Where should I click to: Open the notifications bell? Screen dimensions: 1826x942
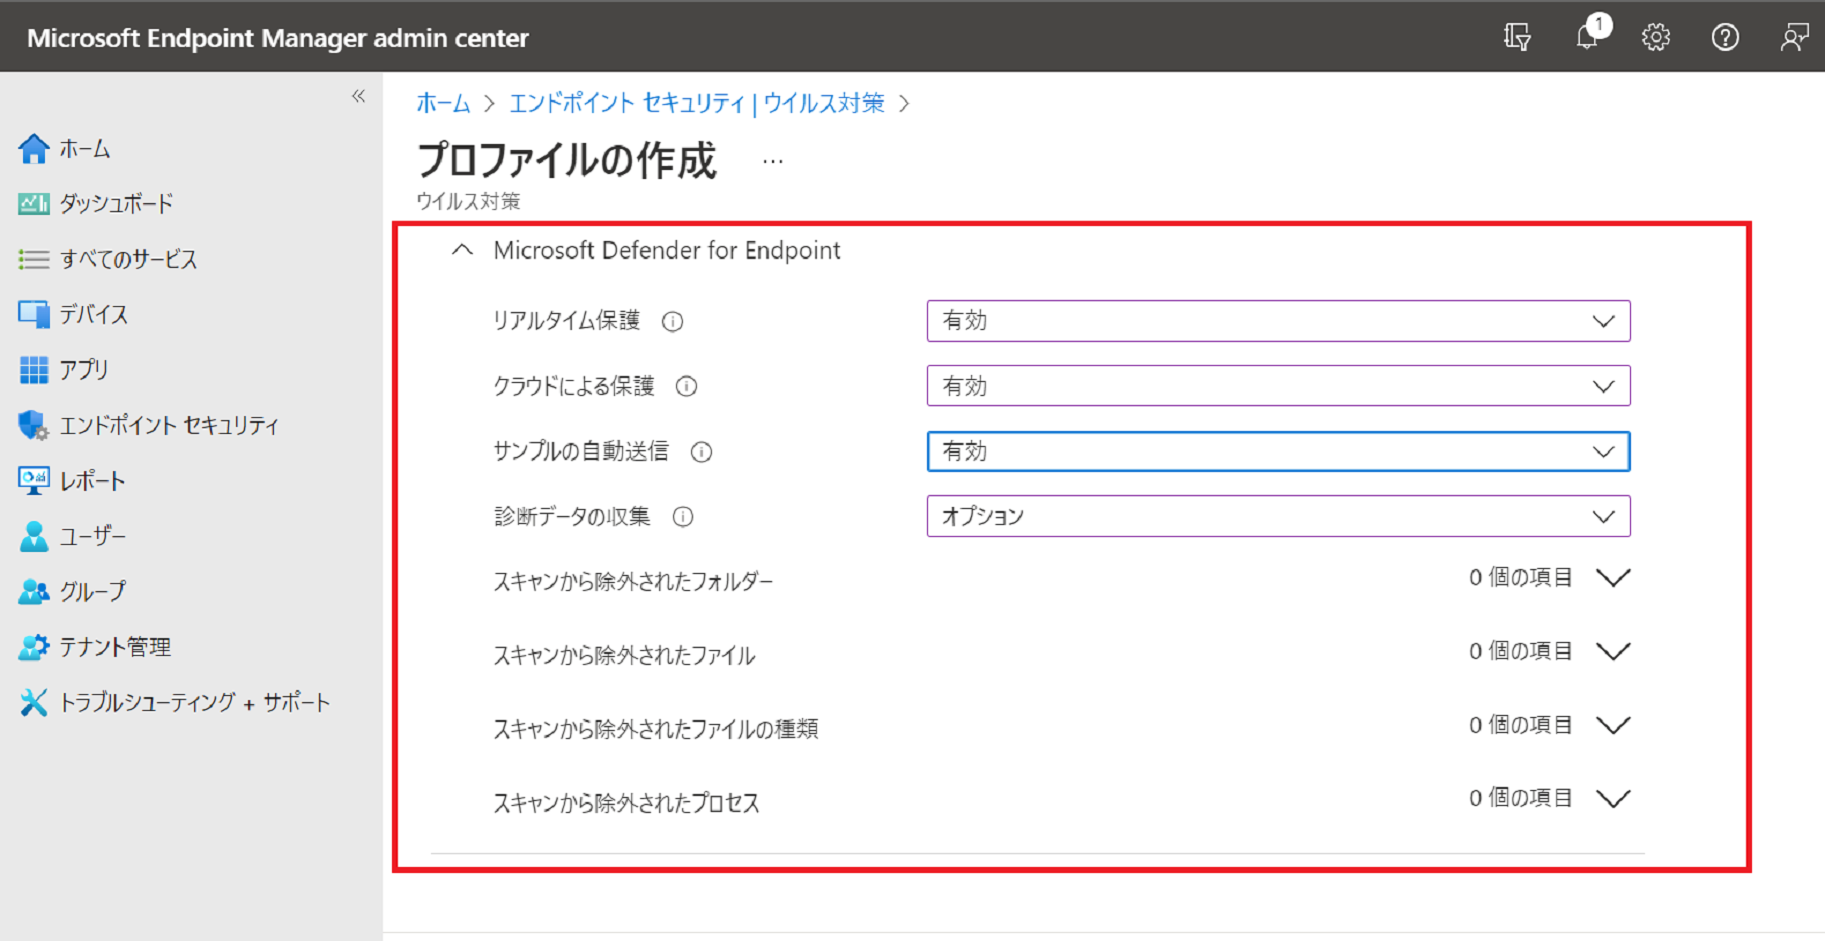[x=1589, y=35]
